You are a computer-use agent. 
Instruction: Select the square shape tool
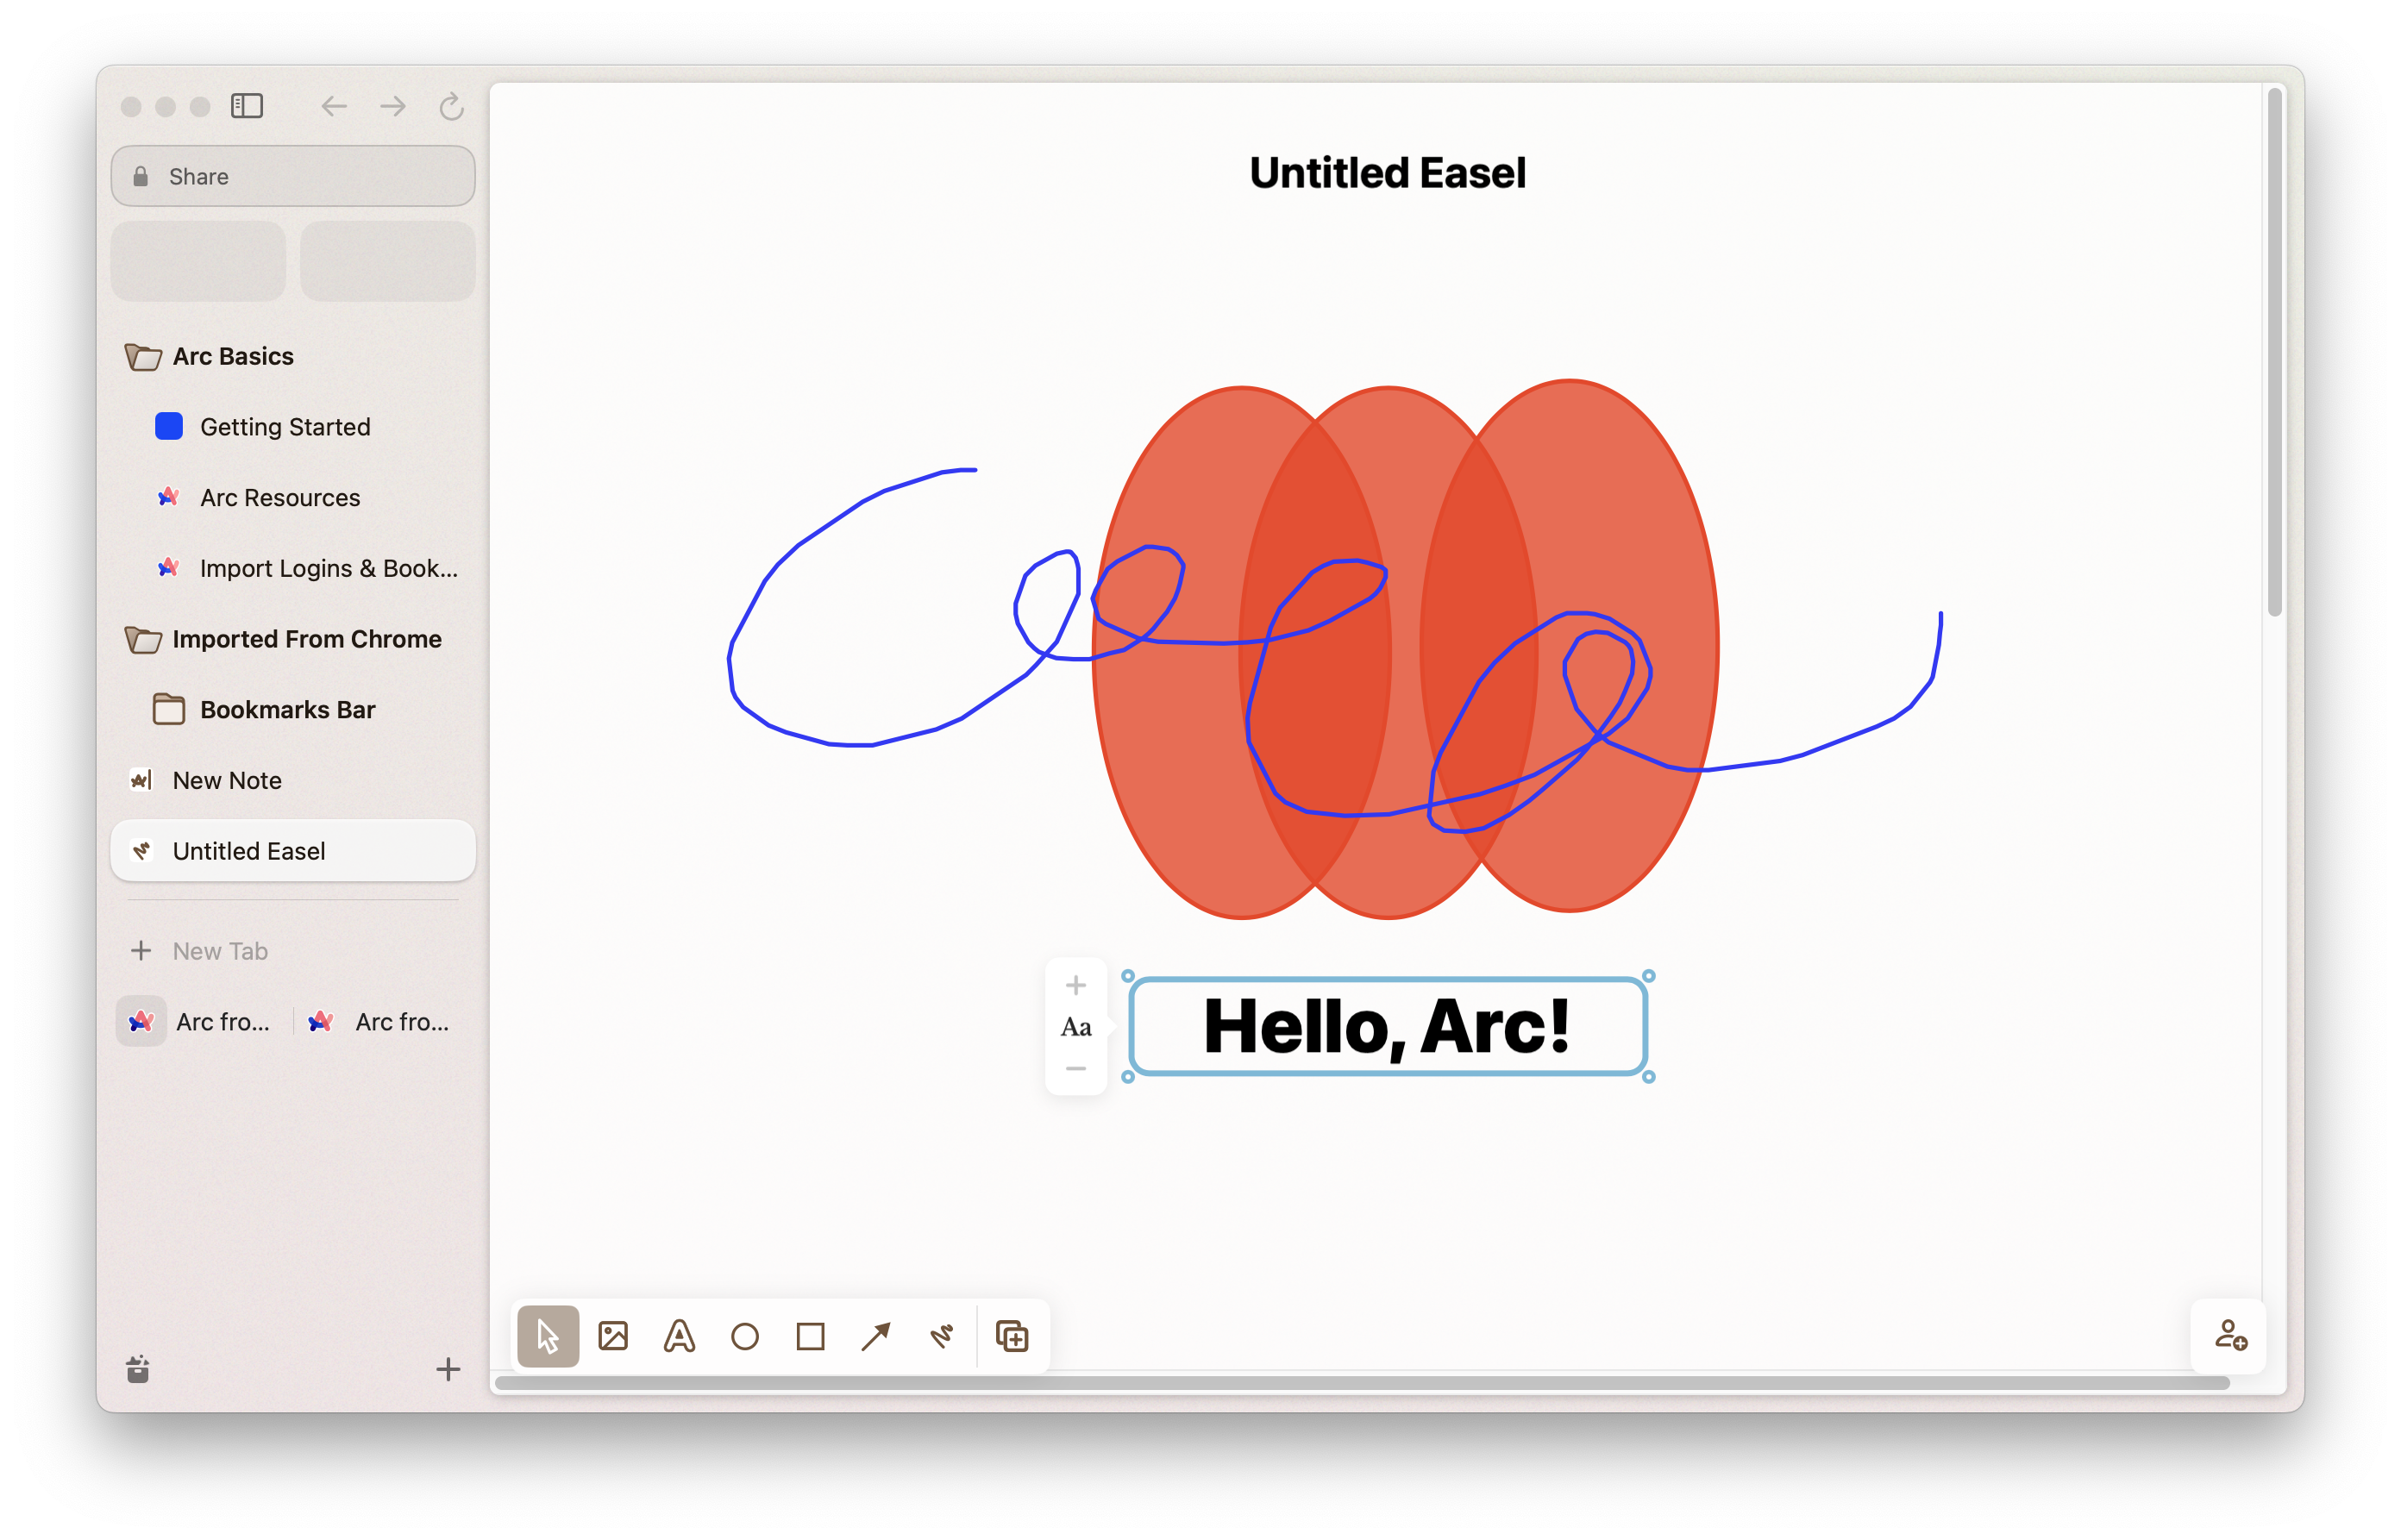click(x=810, y=1336)
